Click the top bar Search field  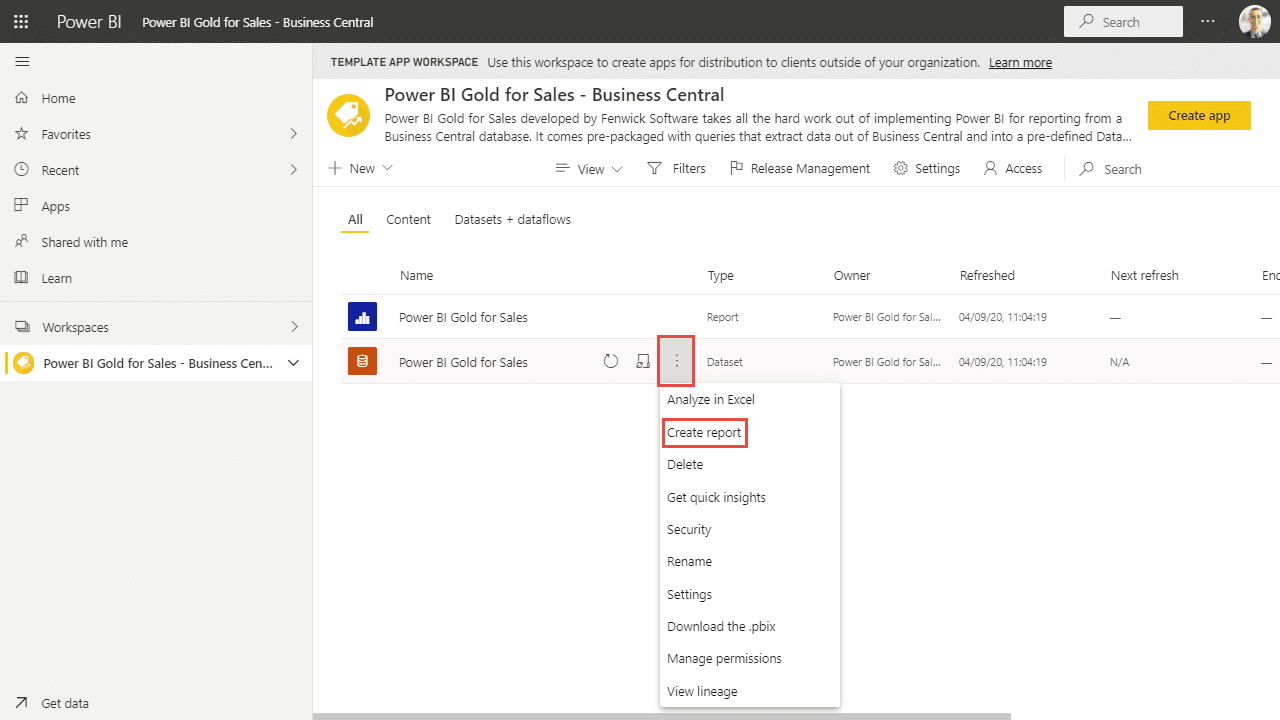1123,21
